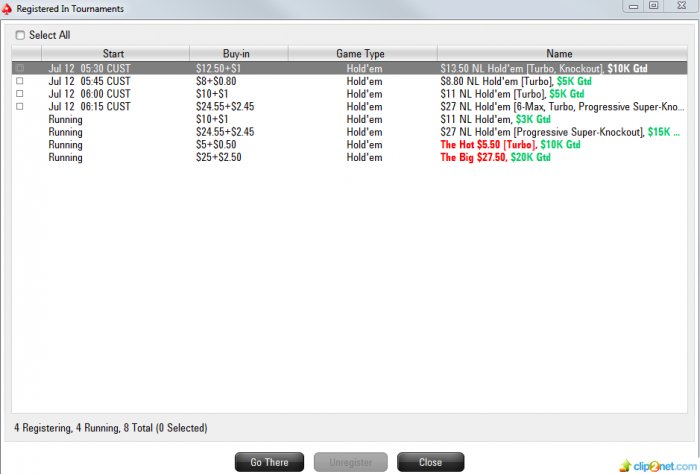Click 'Running' status of the $5+$0.50 row
This screenshot has width=700, height=474.
[x=65, y=145]
